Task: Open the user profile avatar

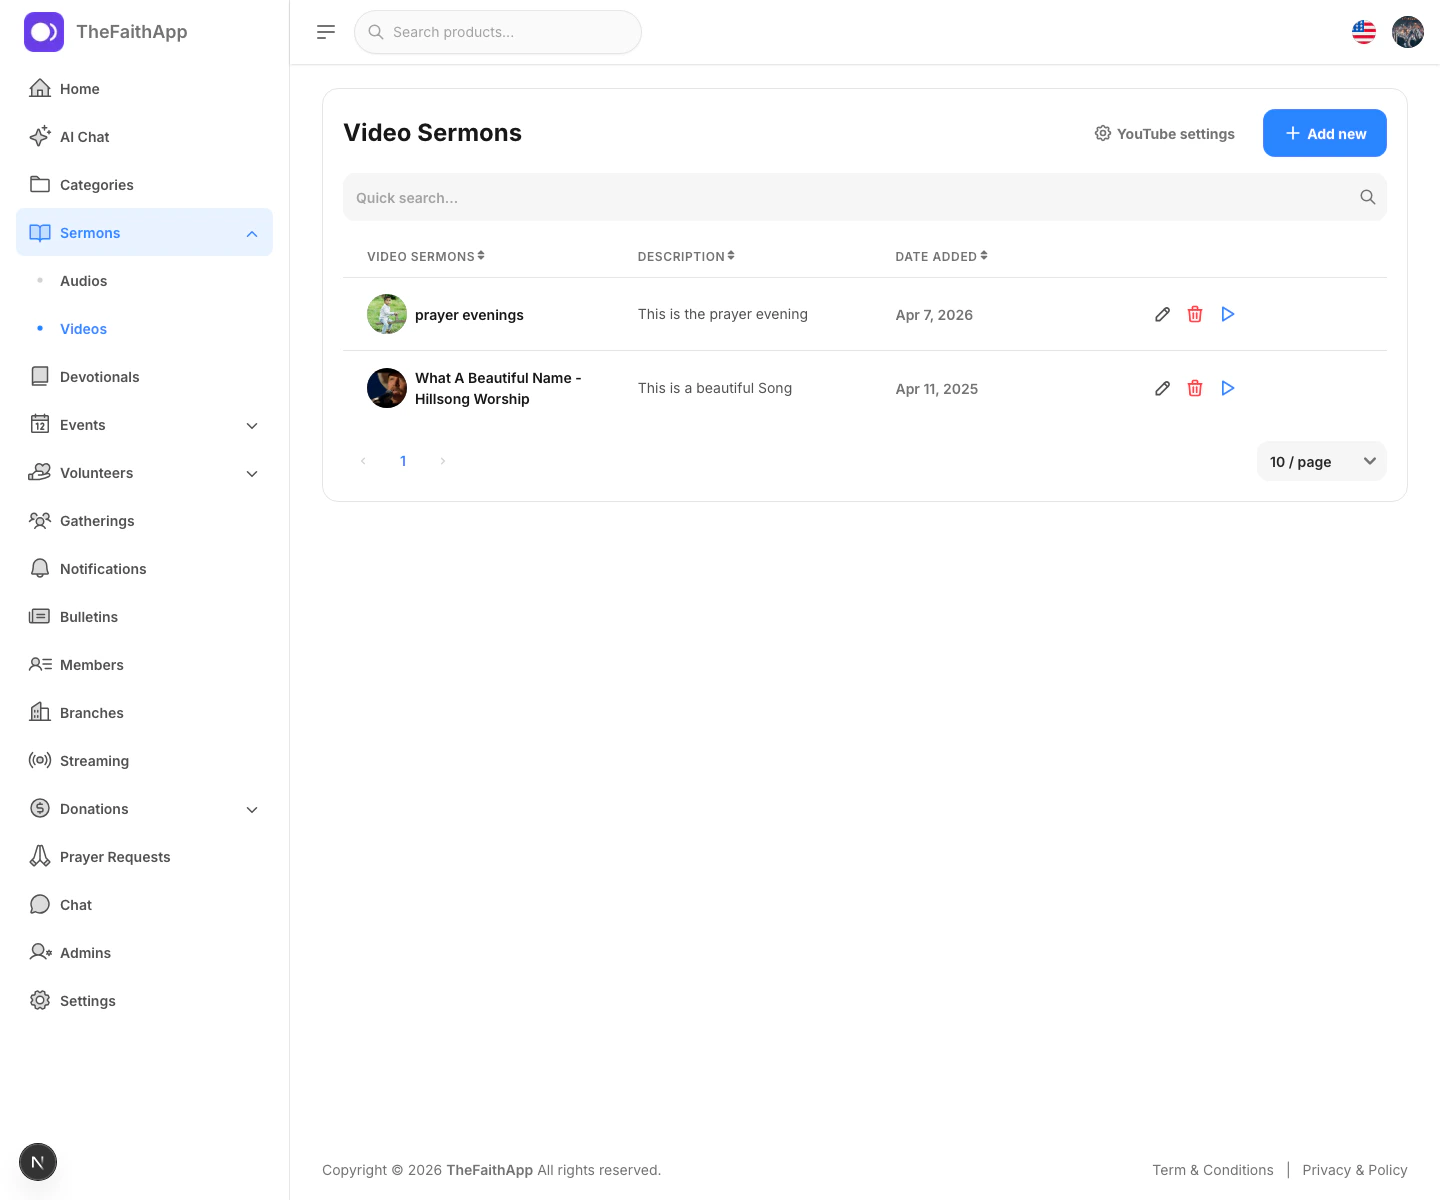Action: [1408, 32]
